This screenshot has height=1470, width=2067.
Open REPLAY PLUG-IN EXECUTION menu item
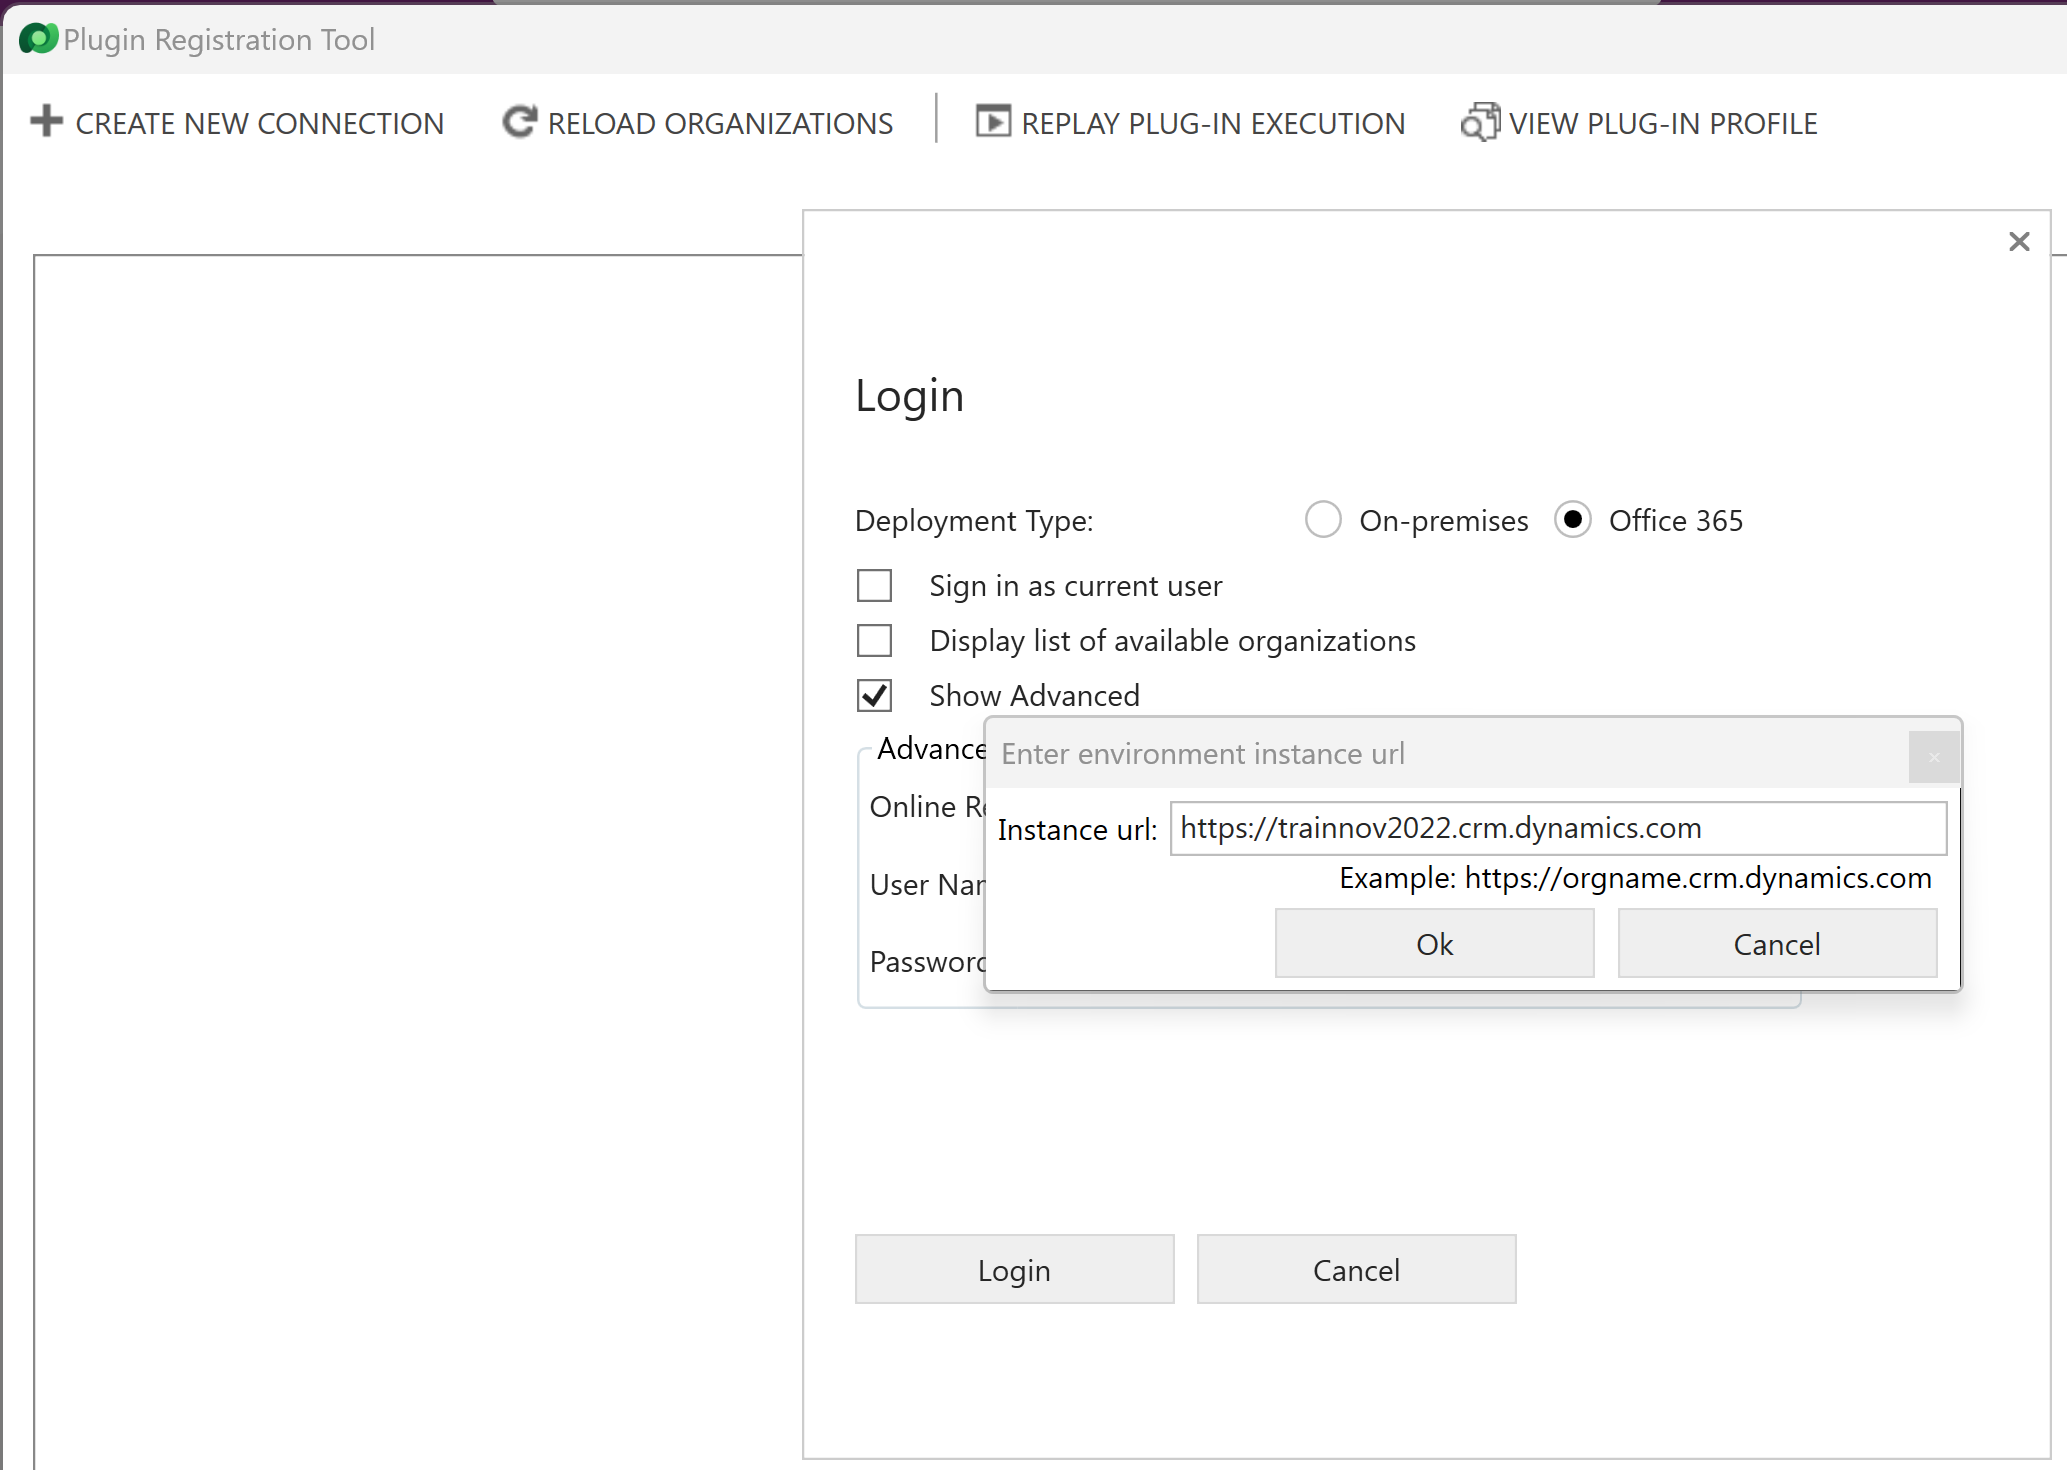tap(1212, 124)
